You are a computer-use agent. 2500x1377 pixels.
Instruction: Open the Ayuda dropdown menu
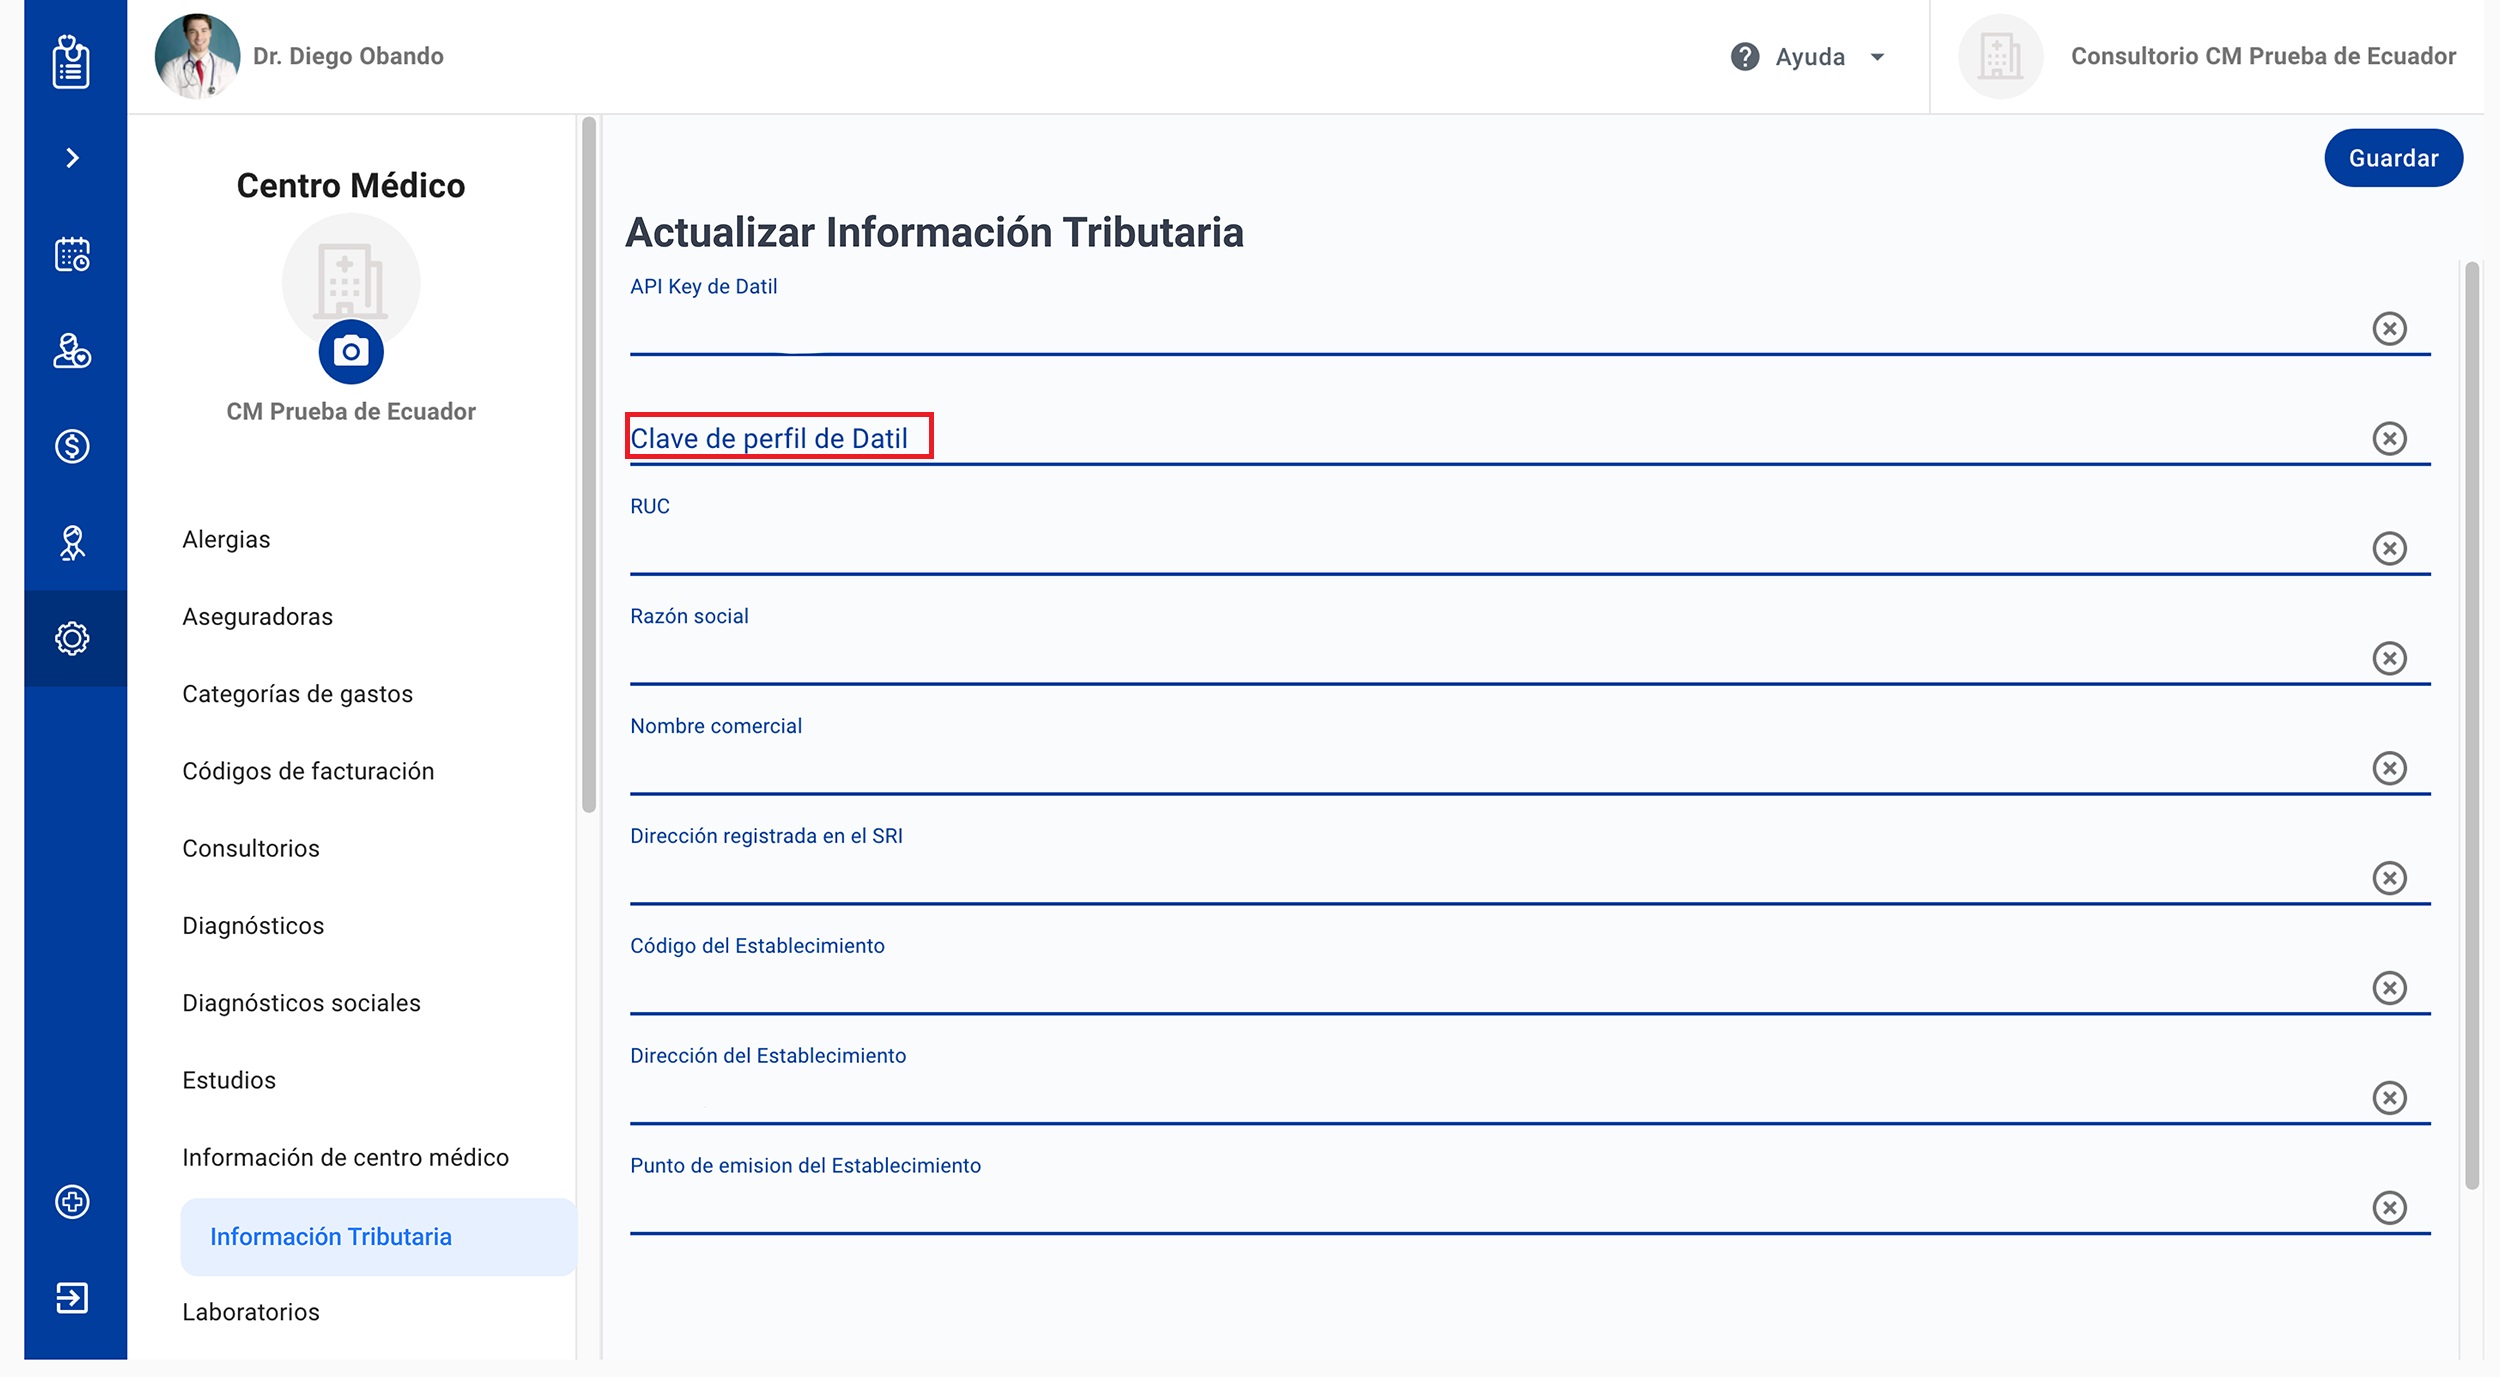1809,57
